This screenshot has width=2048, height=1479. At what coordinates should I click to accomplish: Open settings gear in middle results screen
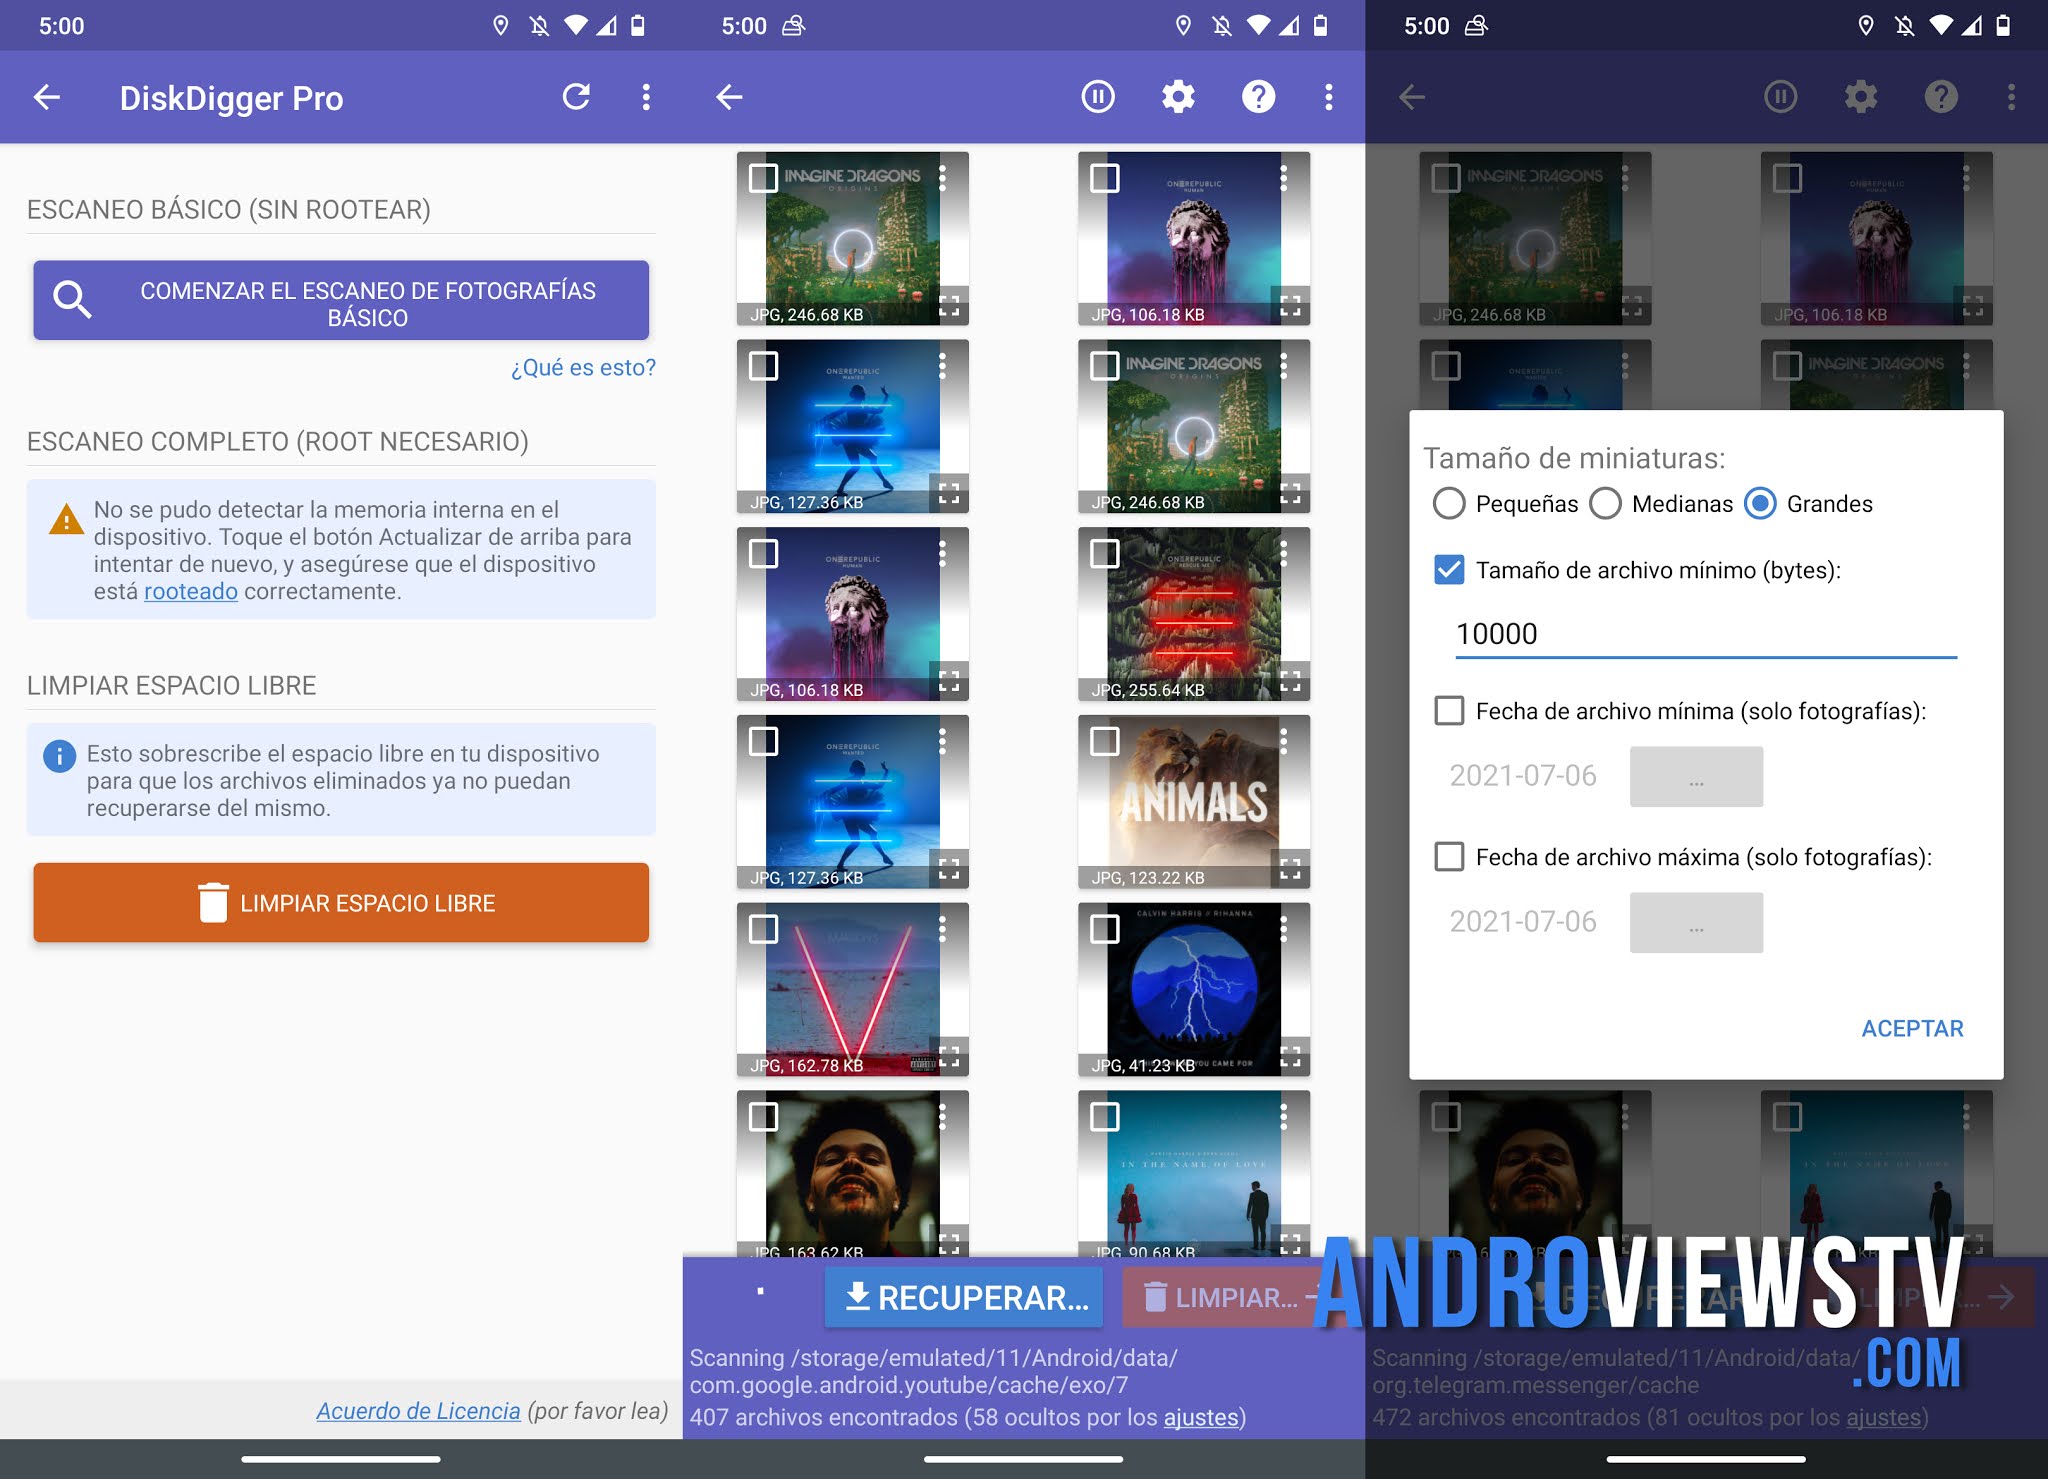click(1178, 97)
